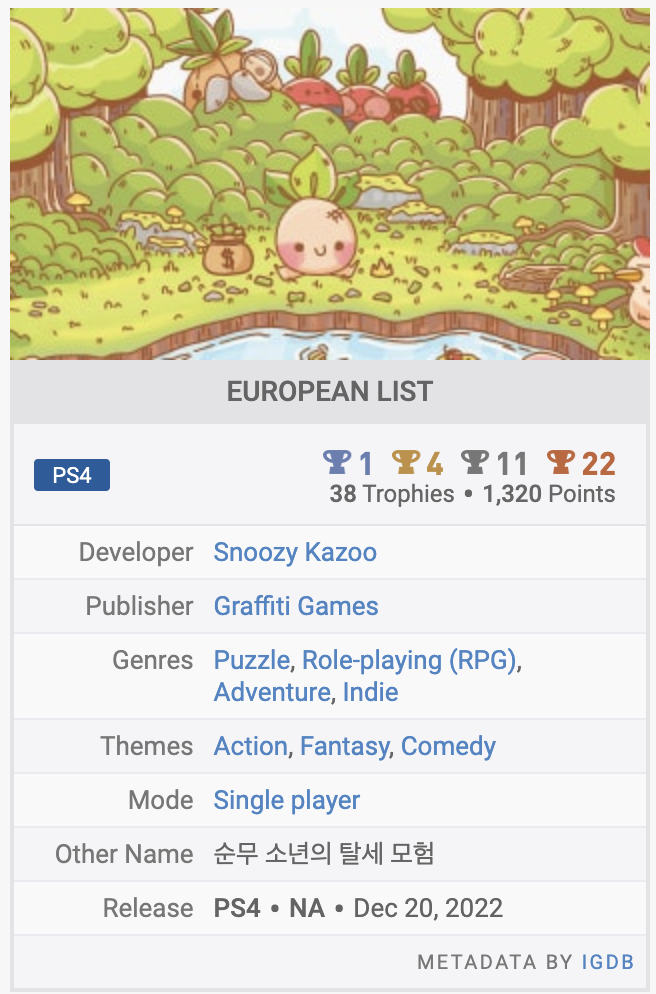Click the Dec 20, 2022 release date
The image size is (656, 994).
coord(428,908)
